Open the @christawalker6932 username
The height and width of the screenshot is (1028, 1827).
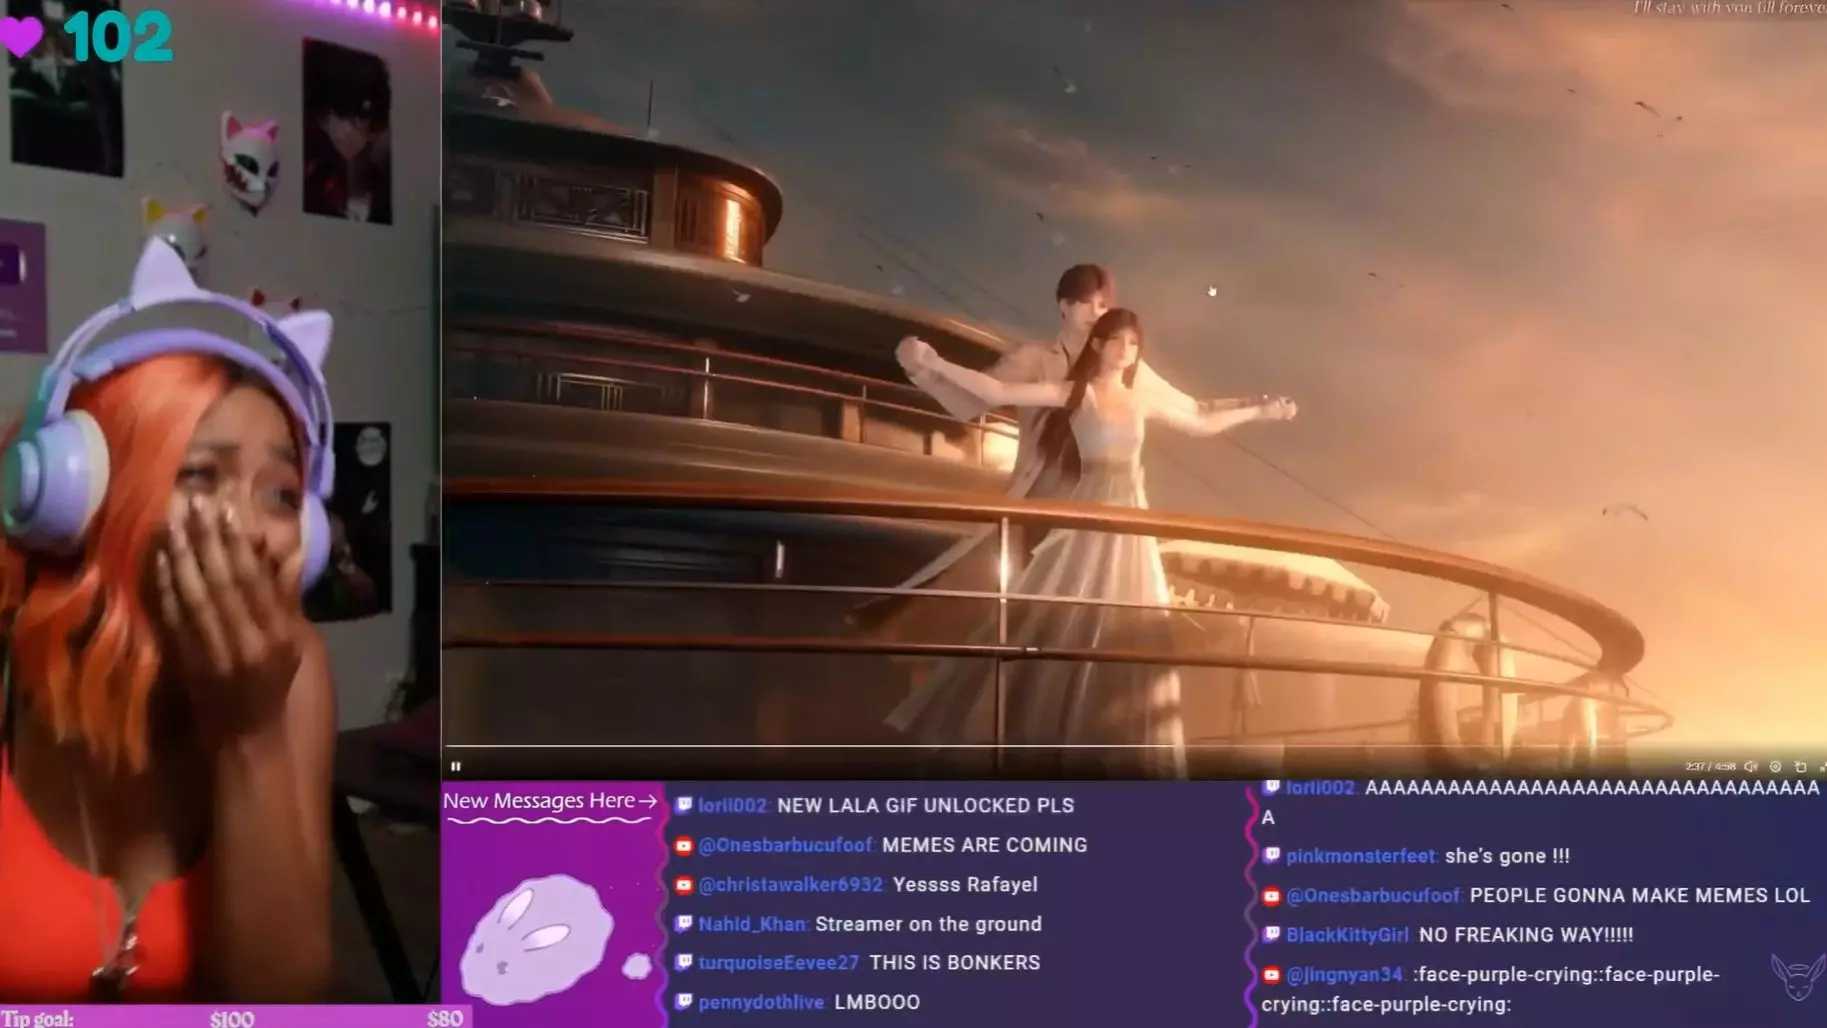coord(791,884)
